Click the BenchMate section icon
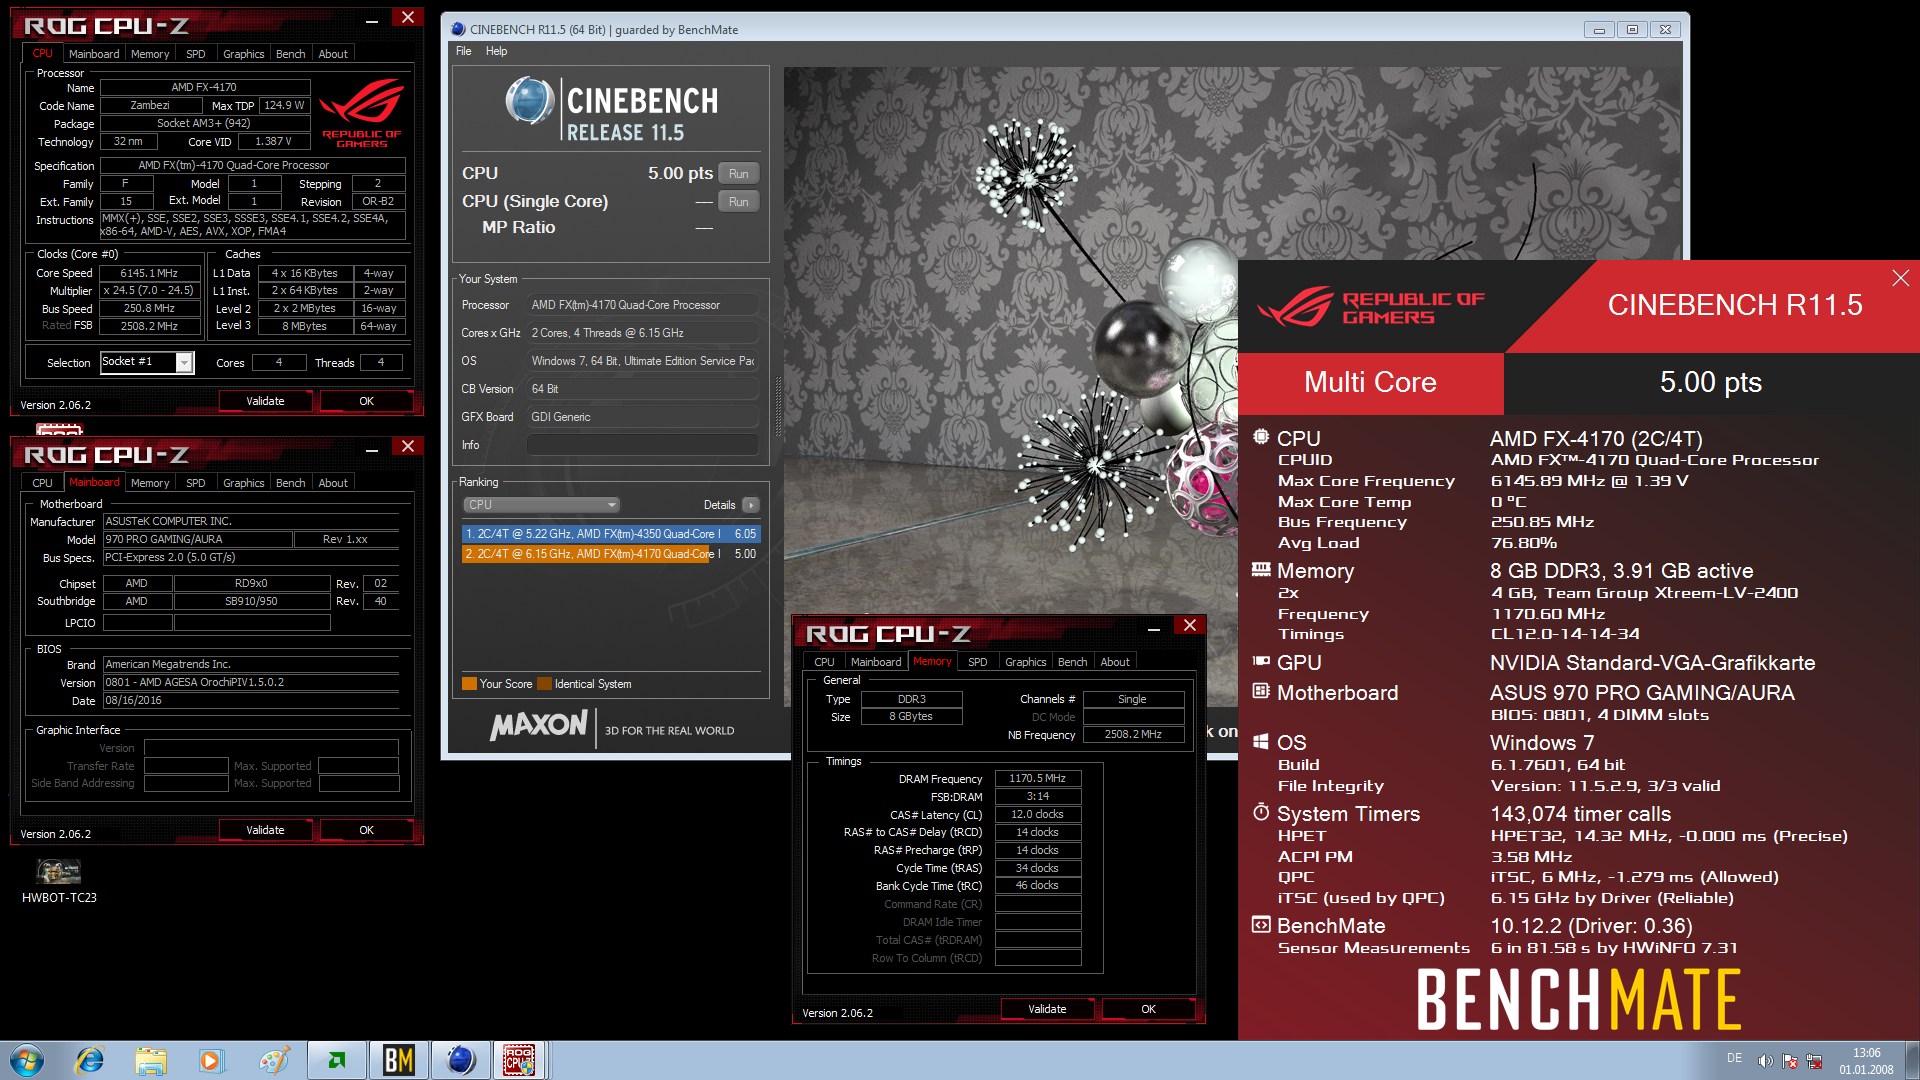The image size is (1920, 1080). 1261,925
